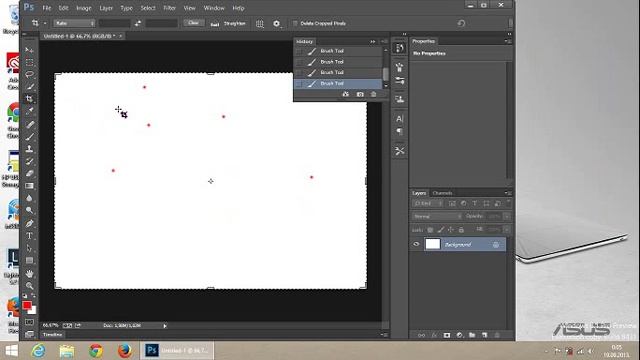This screenshot has height=360, width=640.
Task: Click the delete state trash icon in History
Action: click(x=373, y=94)
